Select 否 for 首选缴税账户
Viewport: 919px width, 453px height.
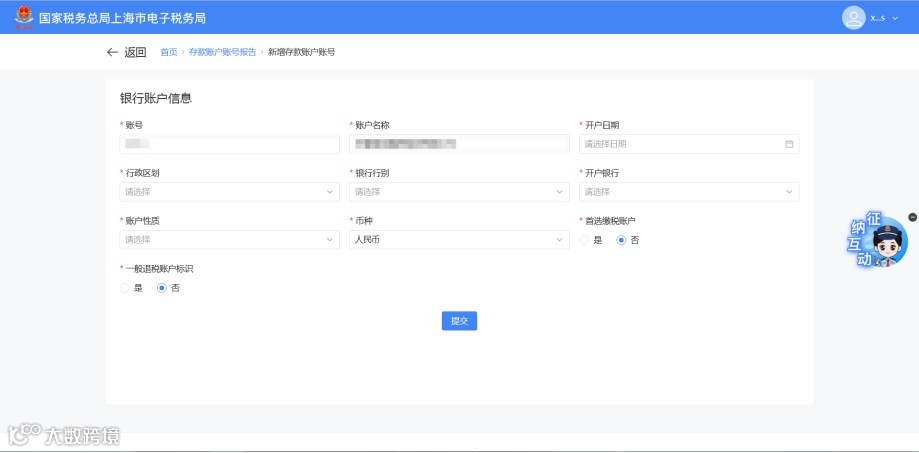click(x=621, y=240)
